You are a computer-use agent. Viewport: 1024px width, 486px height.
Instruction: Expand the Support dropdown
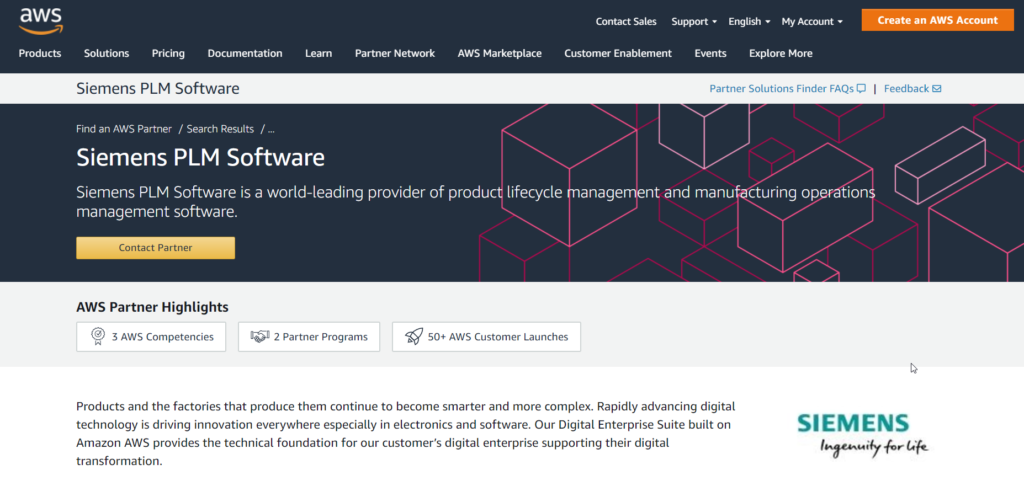pyautogui.click(x=694, y=21)
